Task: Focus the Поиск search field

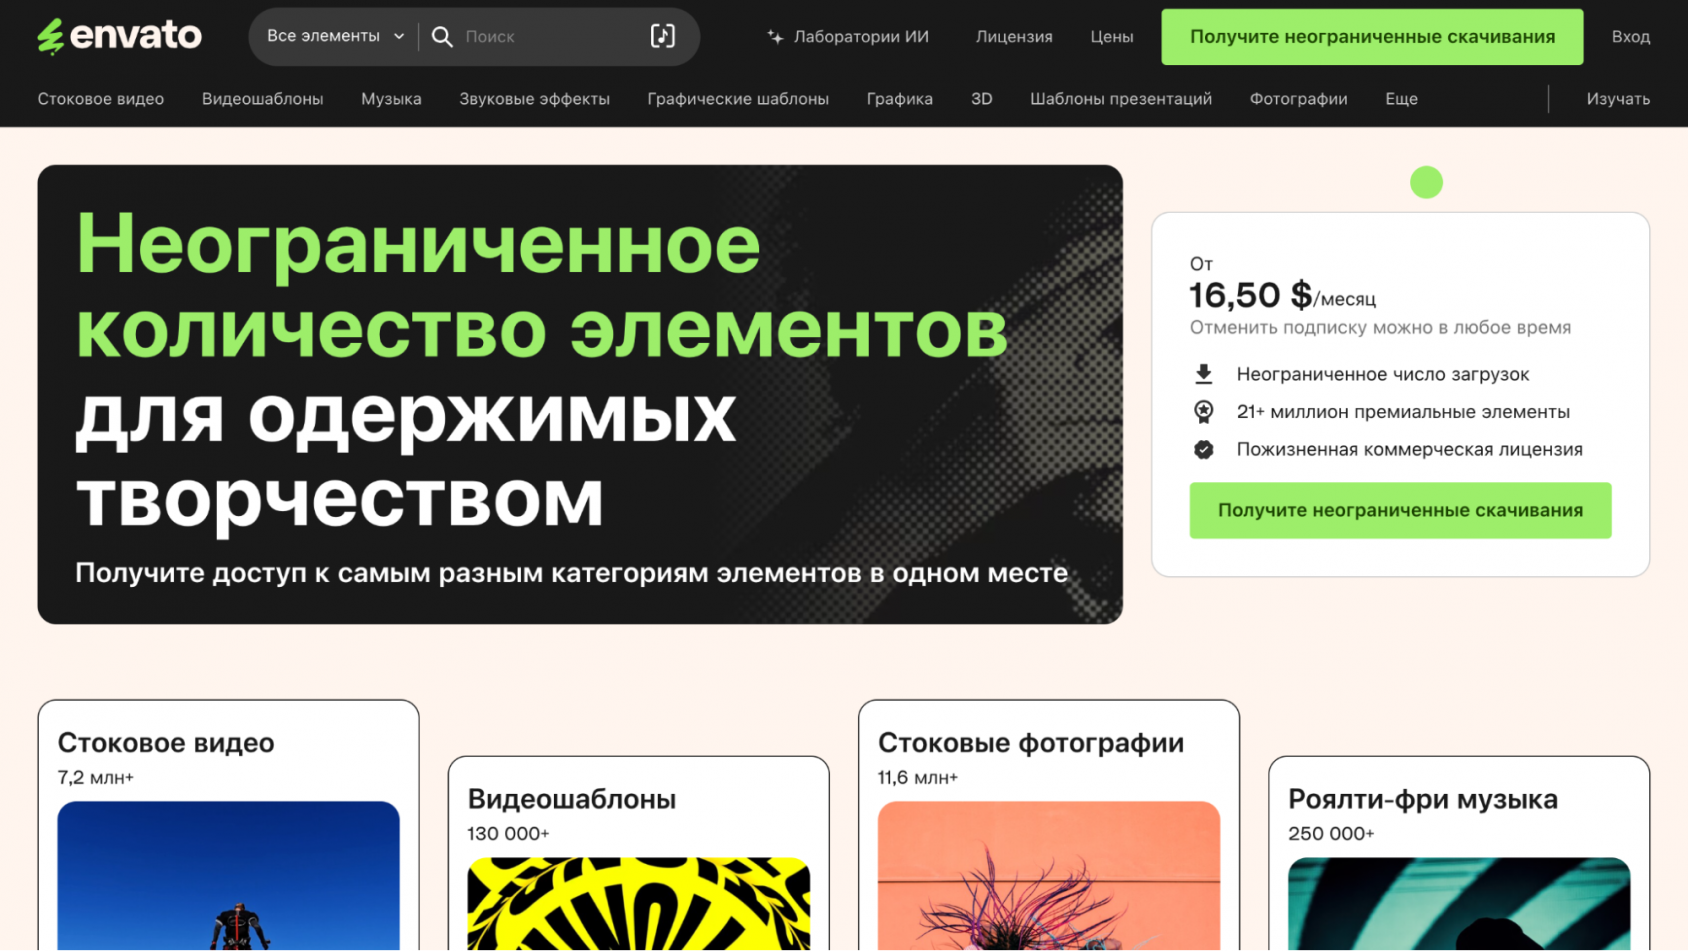Action: [550, 37]
